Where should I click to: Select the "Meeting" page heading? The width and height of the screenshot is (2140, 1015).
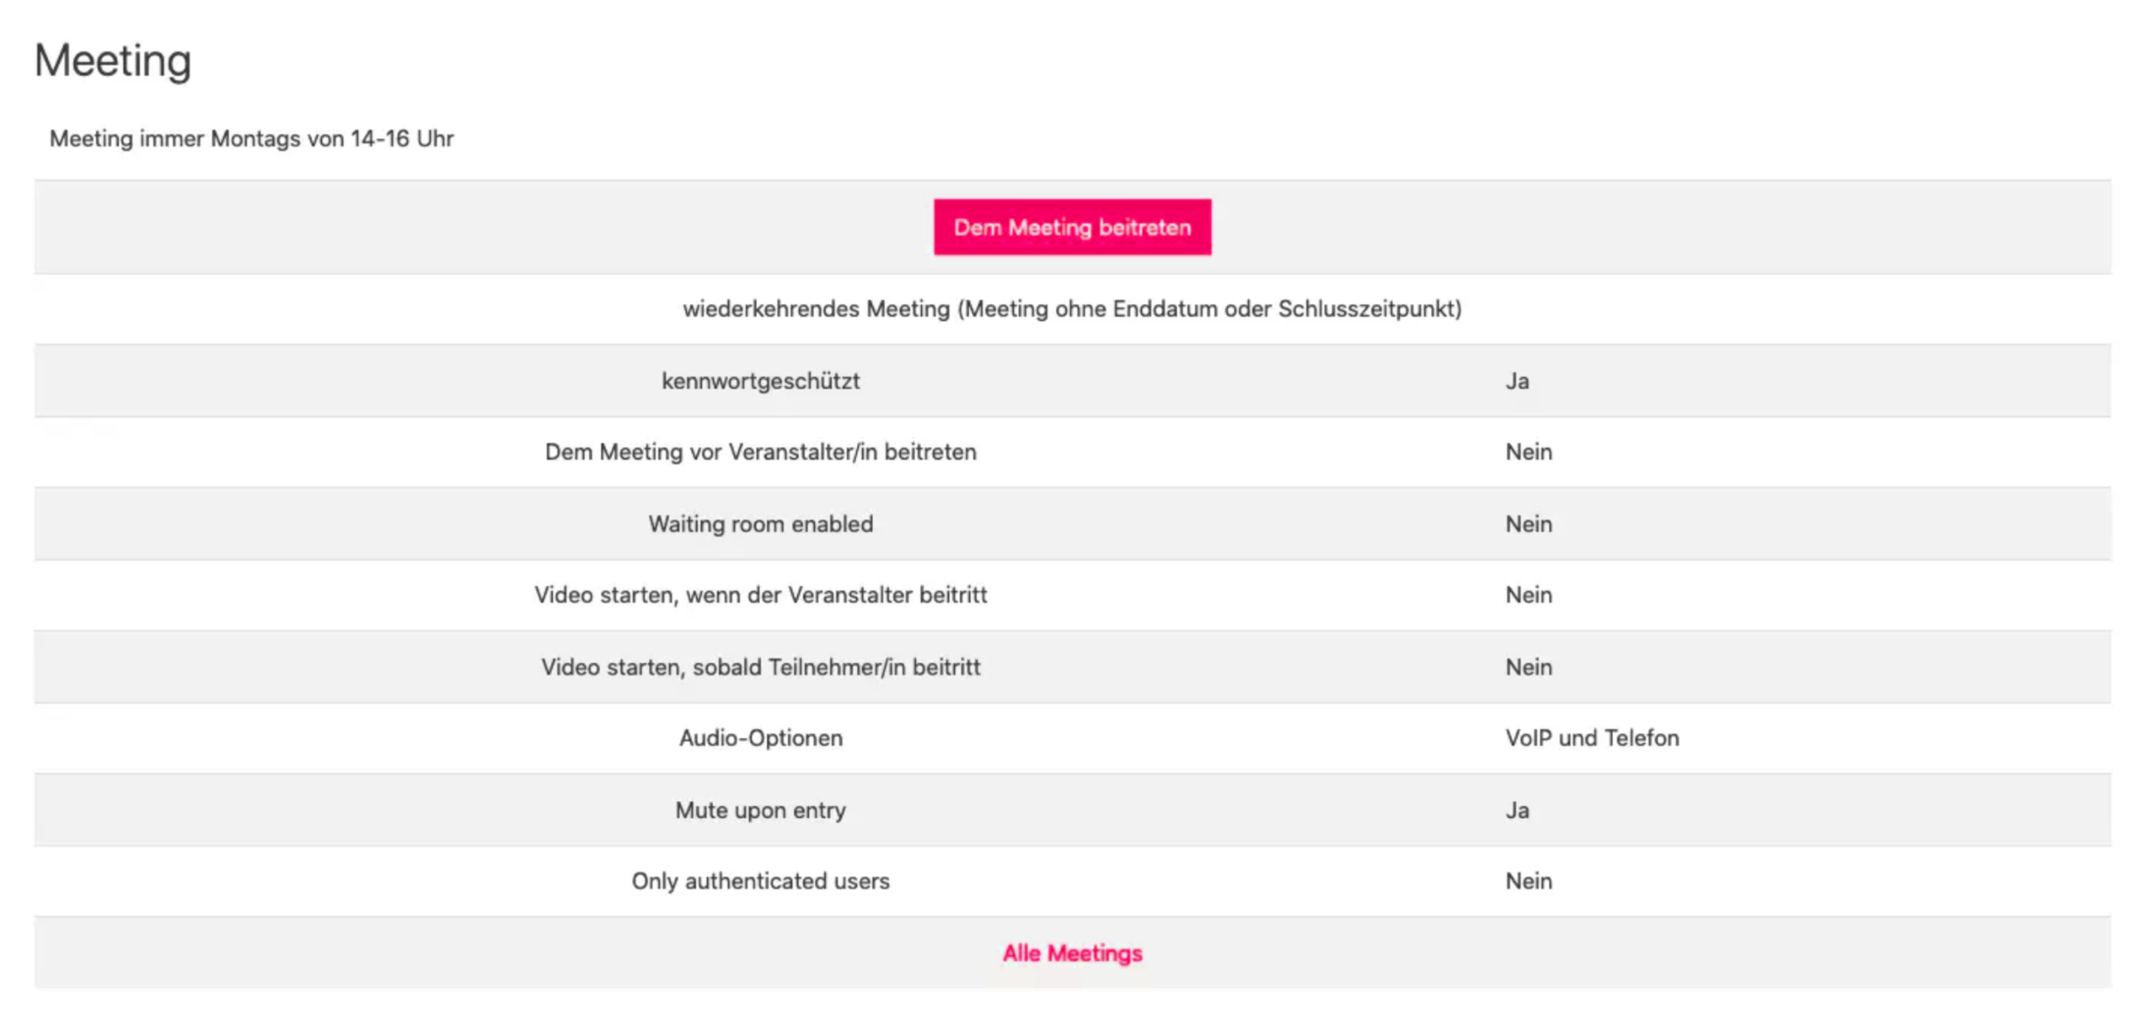tap(112, 60)
